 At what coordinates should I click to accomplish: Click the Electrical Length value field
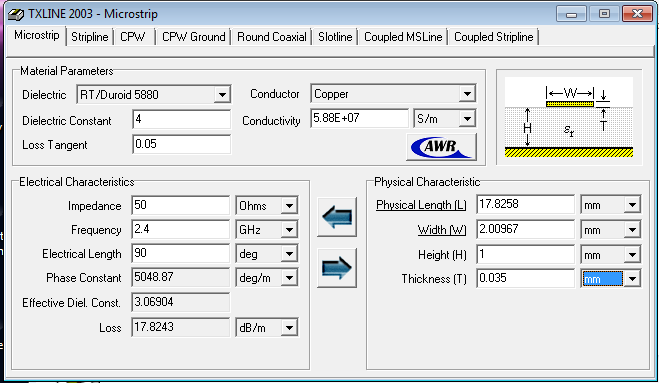click(x=180, y=253)
